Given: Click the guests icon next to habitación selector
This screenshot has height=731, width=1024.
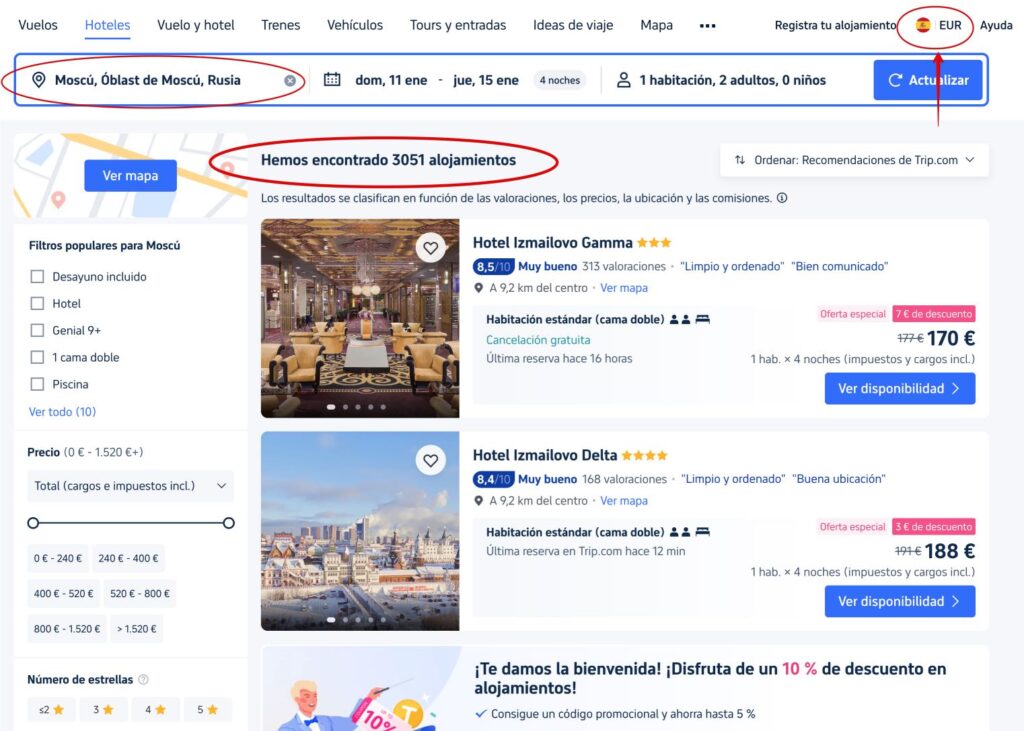Looking at the screenshot, I should (x=625, y=80).
